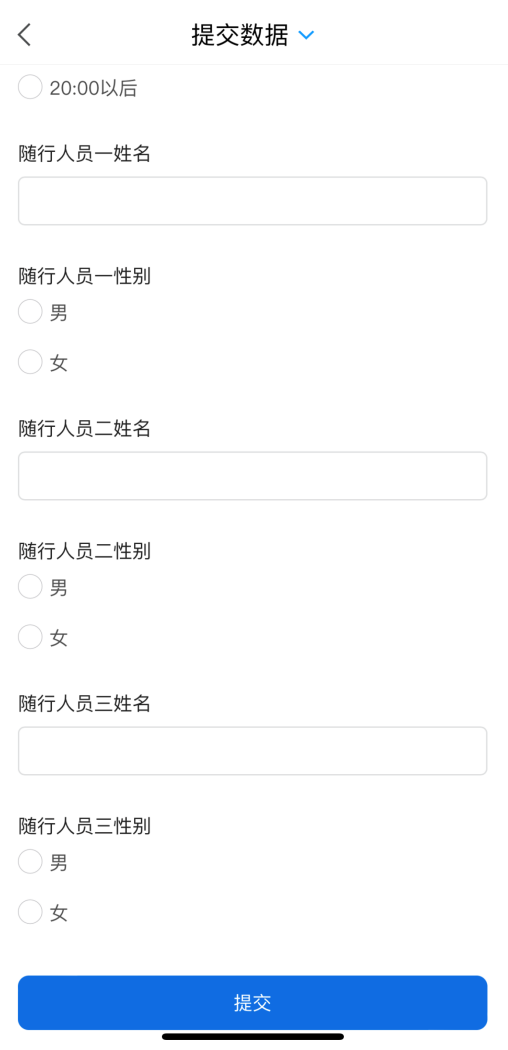Tap the 随行人员二性别 label

(x=84, y=551)
